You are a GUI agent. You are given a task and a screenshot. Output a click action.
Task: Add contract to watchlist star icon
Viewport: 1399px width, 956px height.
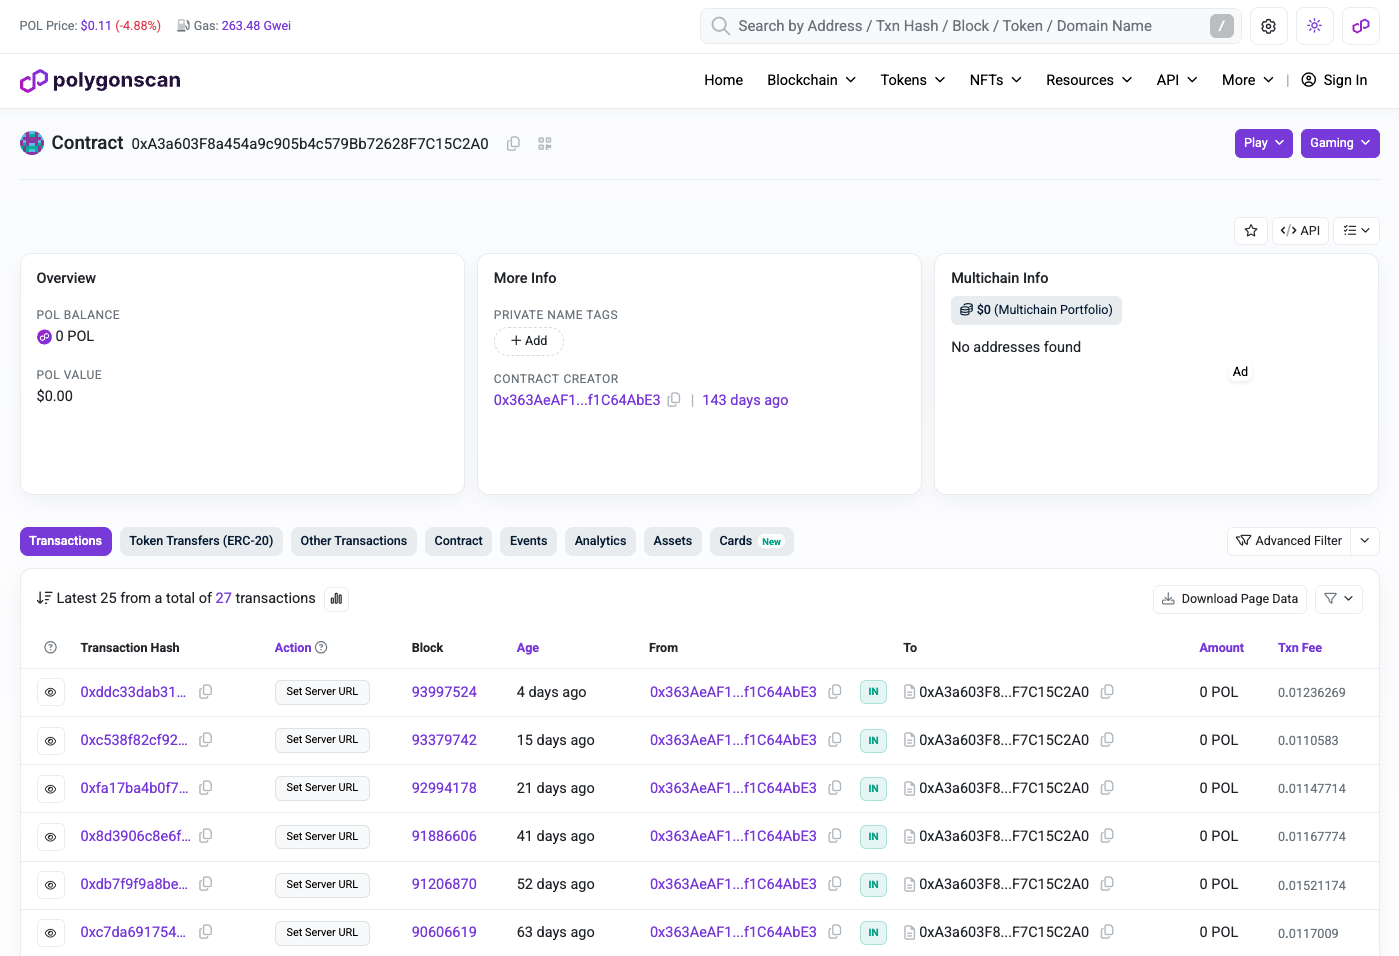(x=1251, y=231)
